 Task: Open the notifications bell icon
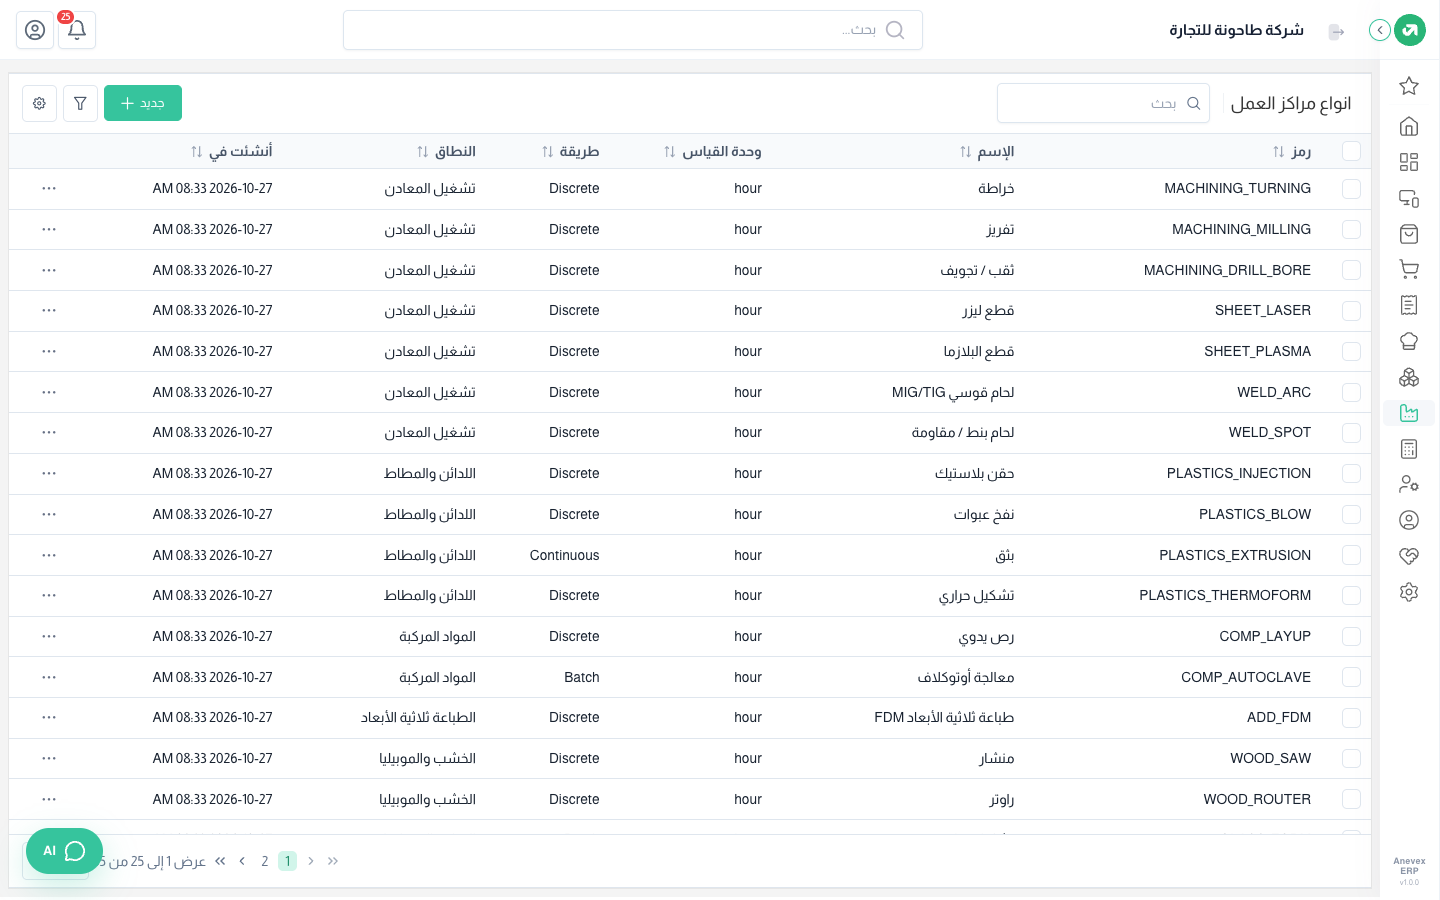77,30
